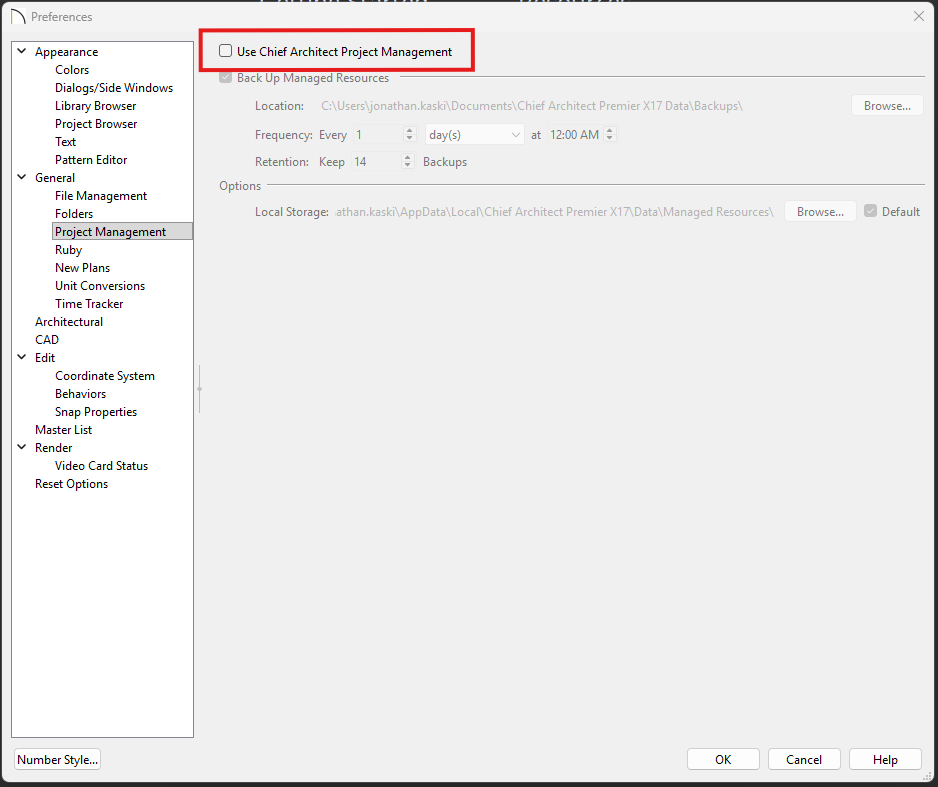The width and height of the screenshot is (938, 787).
Task: Click the OK button
Action: 723,759
